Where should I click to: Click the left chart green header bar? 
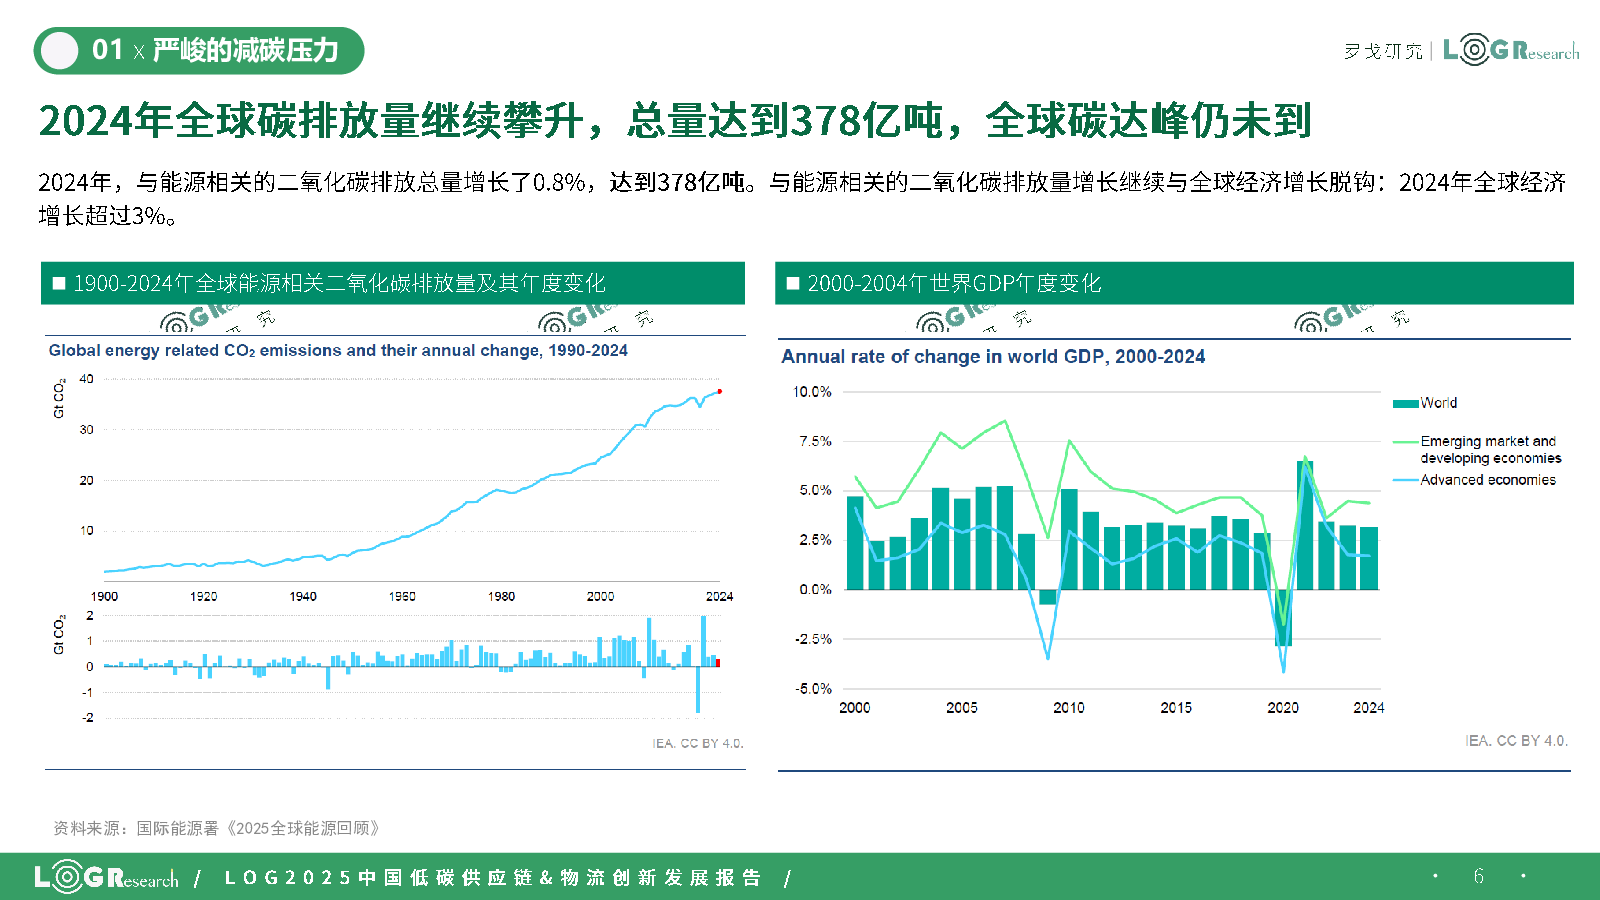click(393, 283)
